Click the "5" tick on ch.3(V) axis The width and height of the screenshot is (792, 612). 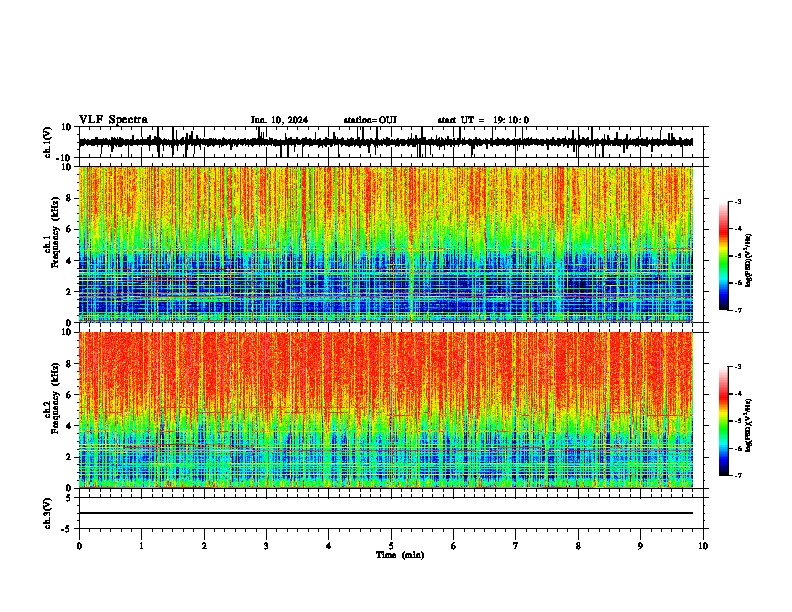(x=70, y=497)
